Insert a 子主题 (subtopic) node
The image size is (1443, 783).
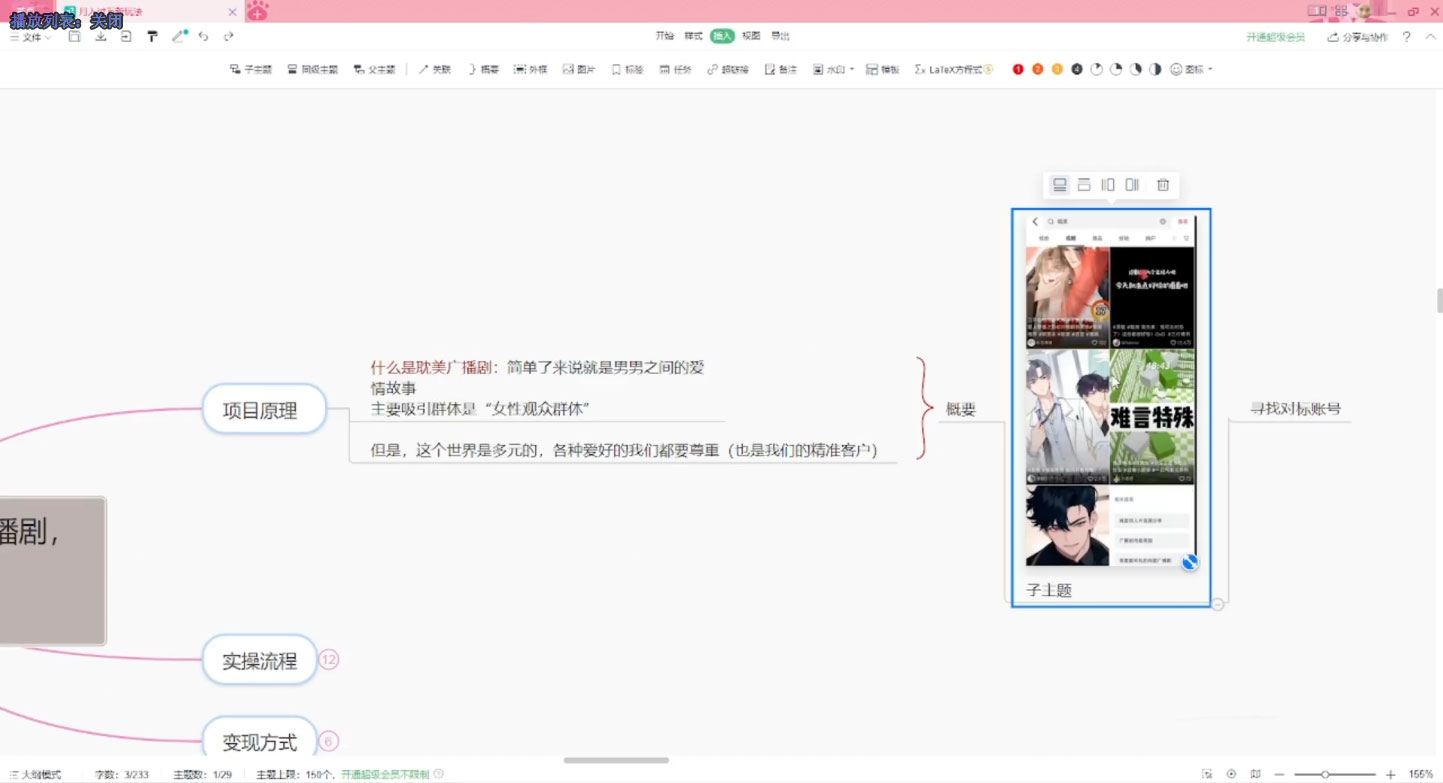pyautogui.click(x=250, y=69)
